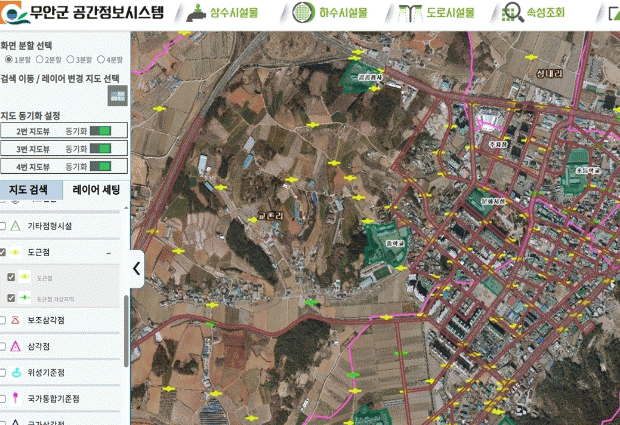Open the 하수시설물 sewer facilities menu

pos(330,14)
